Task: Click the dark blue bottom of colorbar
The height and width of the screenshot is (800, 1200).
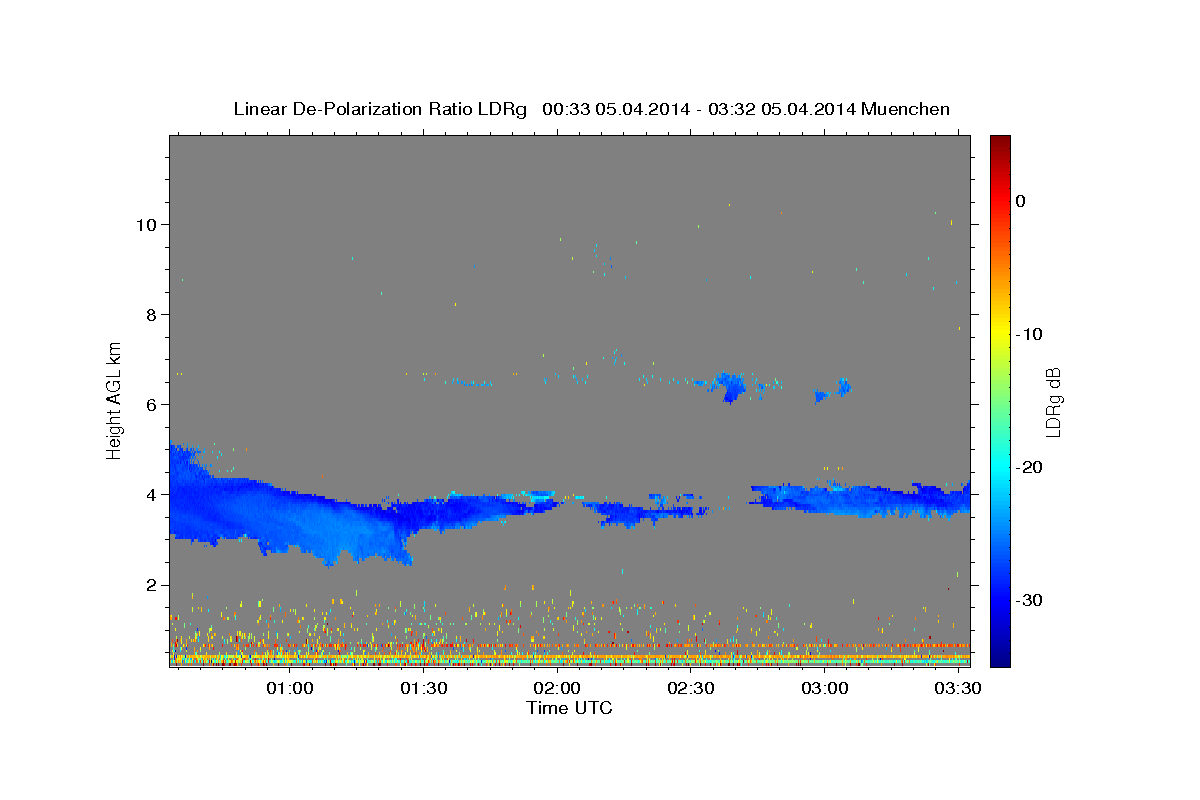Action: click(x=1000, y=658)
